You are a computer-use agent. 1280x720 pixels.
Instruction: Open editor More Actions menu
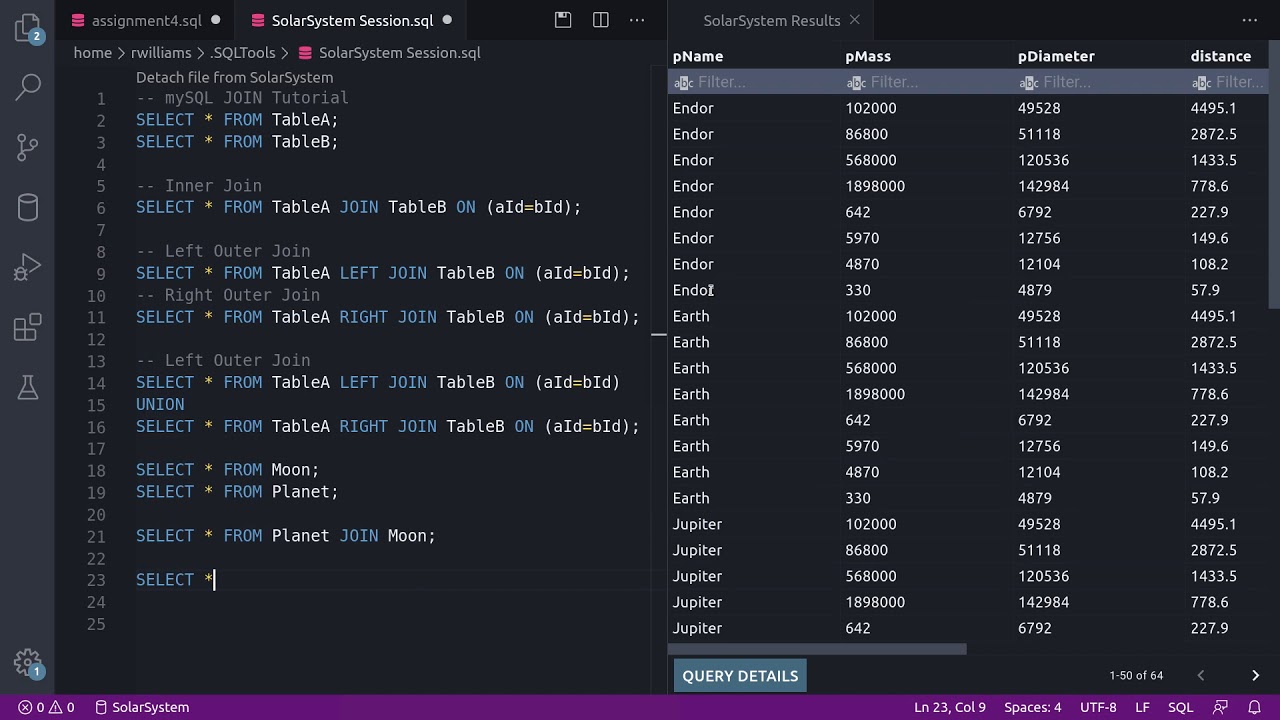click(x=637, y=20)
